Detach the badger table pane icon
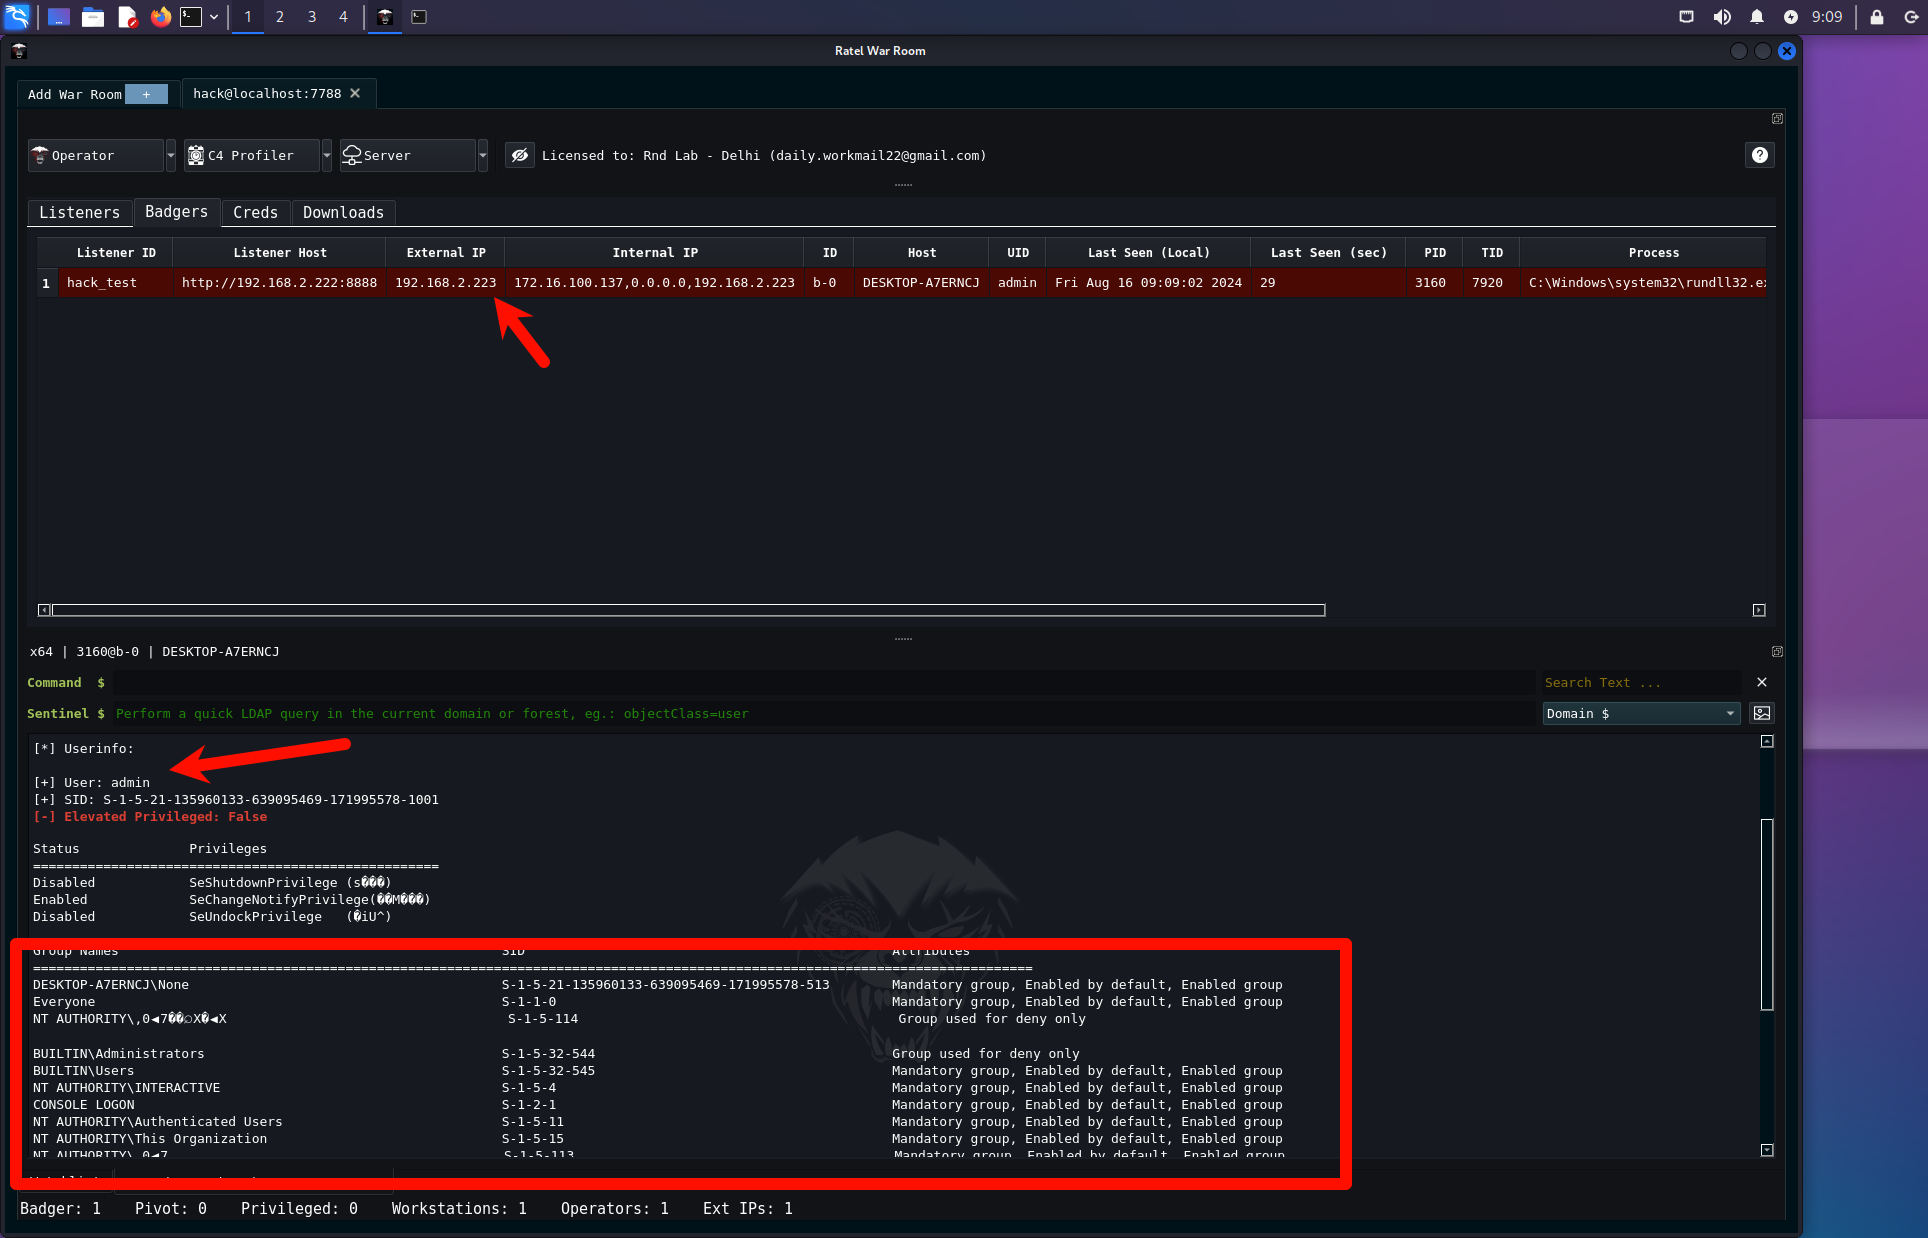Image resolution: width=1928 pixels, height=1238 pixels. [1777, 119]
